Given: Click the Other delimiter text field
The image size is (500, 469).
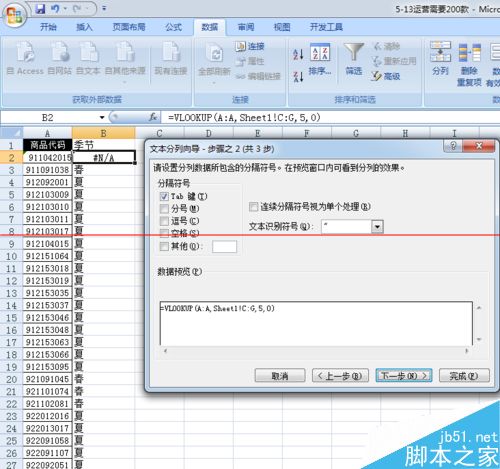Looking at the screenshot, I should tap(224, 247).
